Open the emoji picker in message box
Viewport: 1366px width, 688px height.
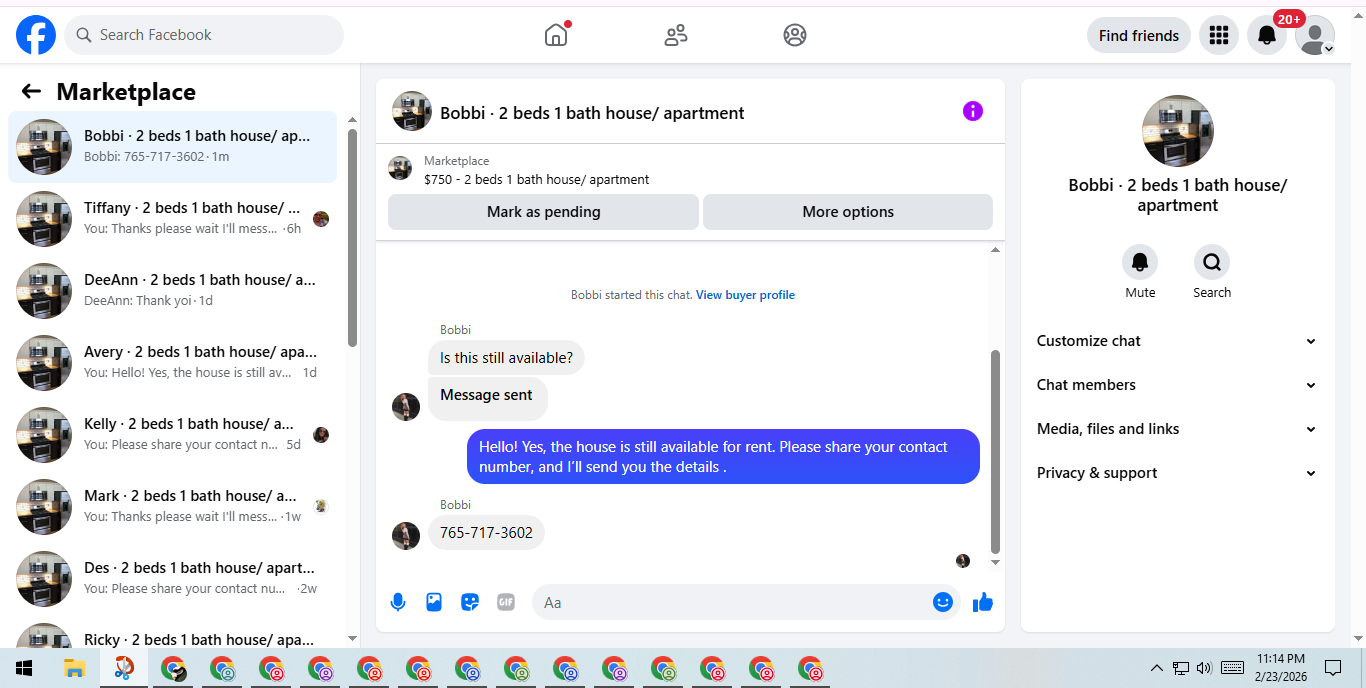[942, 602]
